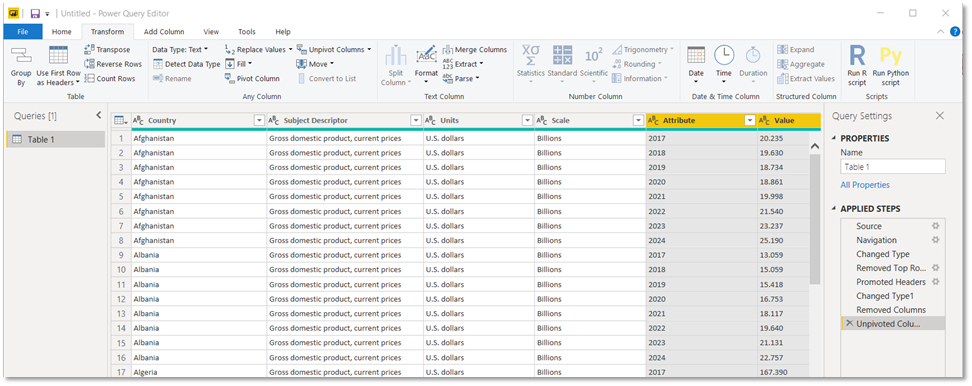972x386 pixels.
Task: Collapse the Queries pane with chevron
Action: (x=98, y=115)
